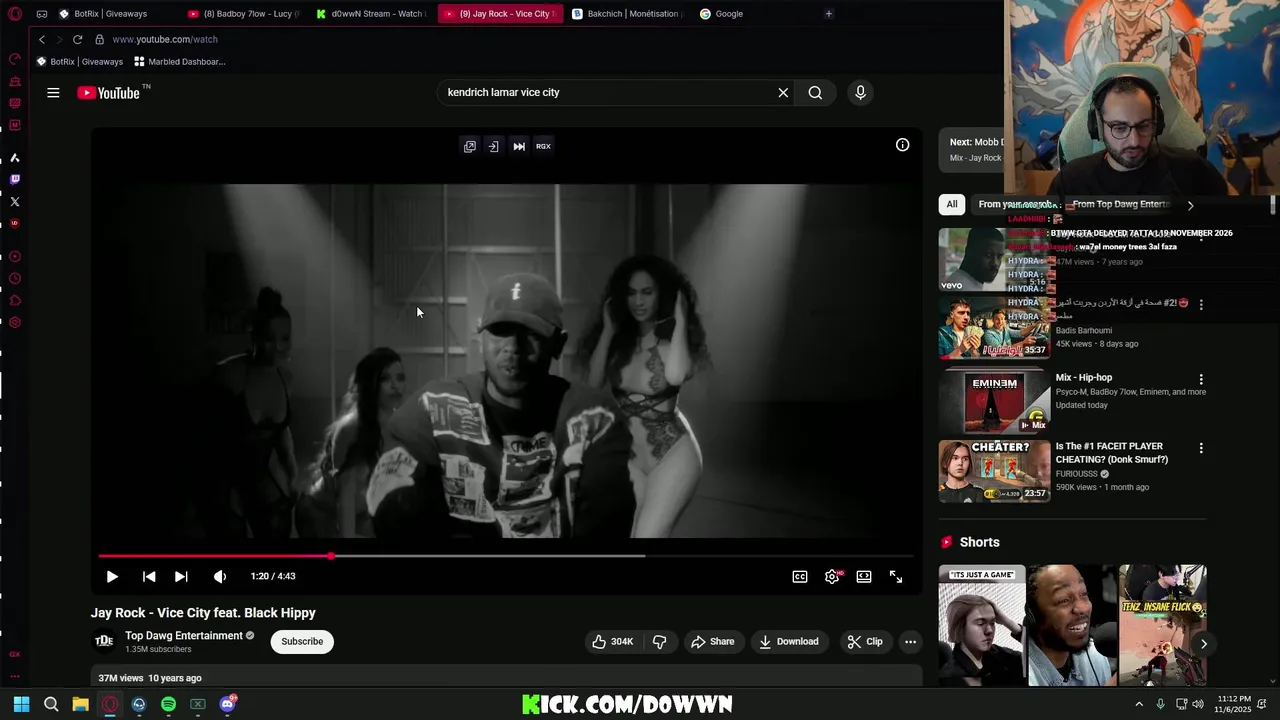Go back in browser history
Viewport: 1280px width, 720px height.
pyautogui.click(x=42, y=39)
